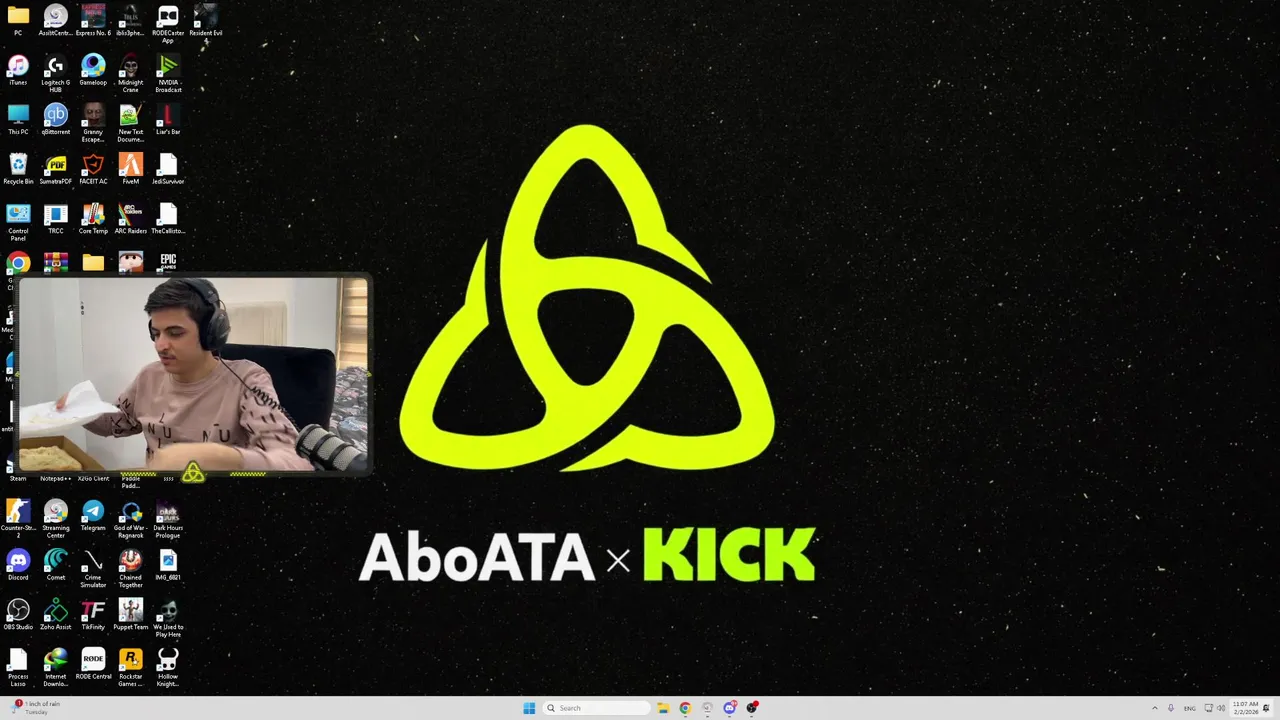
Task: Click the webcam overlay thumbnail
Action: (x=194, y=375)
